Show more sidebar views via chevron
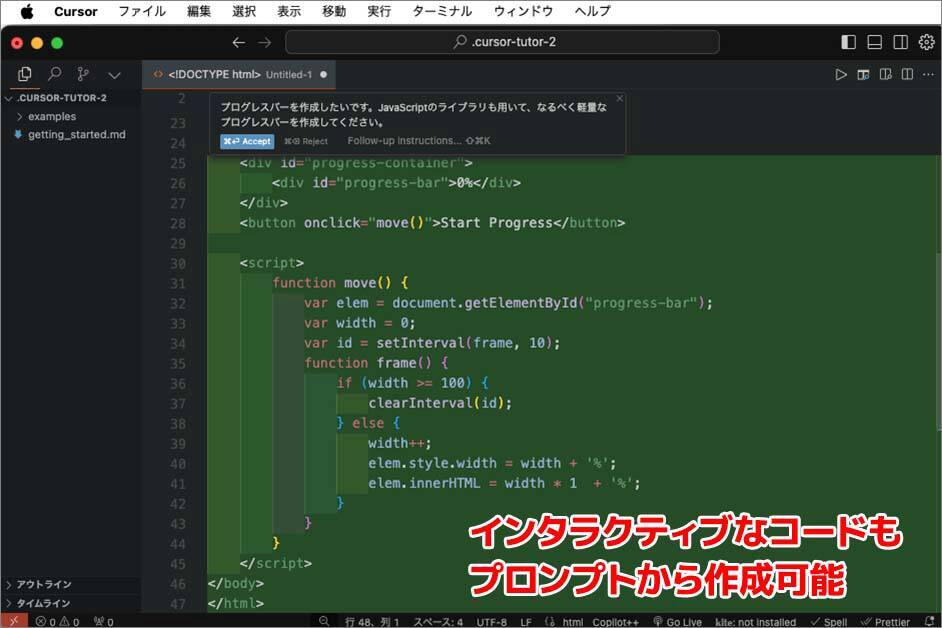This screenshot has height=628, width=942. pyautogui.click(x=114, y=74)
